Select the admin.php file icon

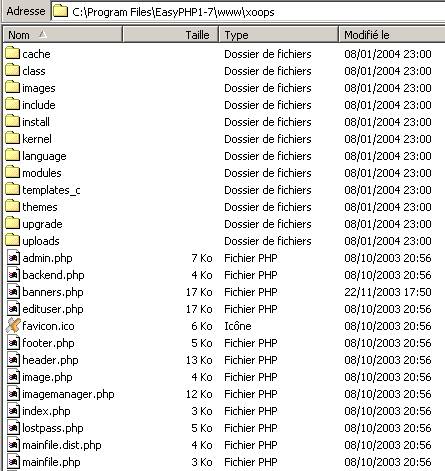click(13, 258)
